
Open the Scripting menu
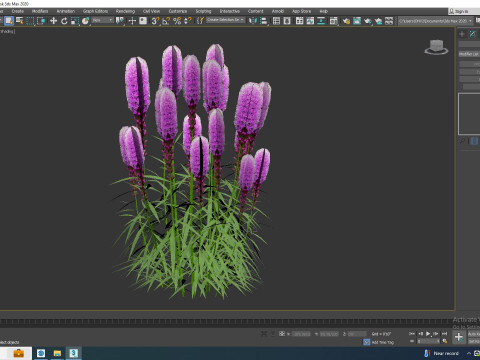[x=203, y=11]
